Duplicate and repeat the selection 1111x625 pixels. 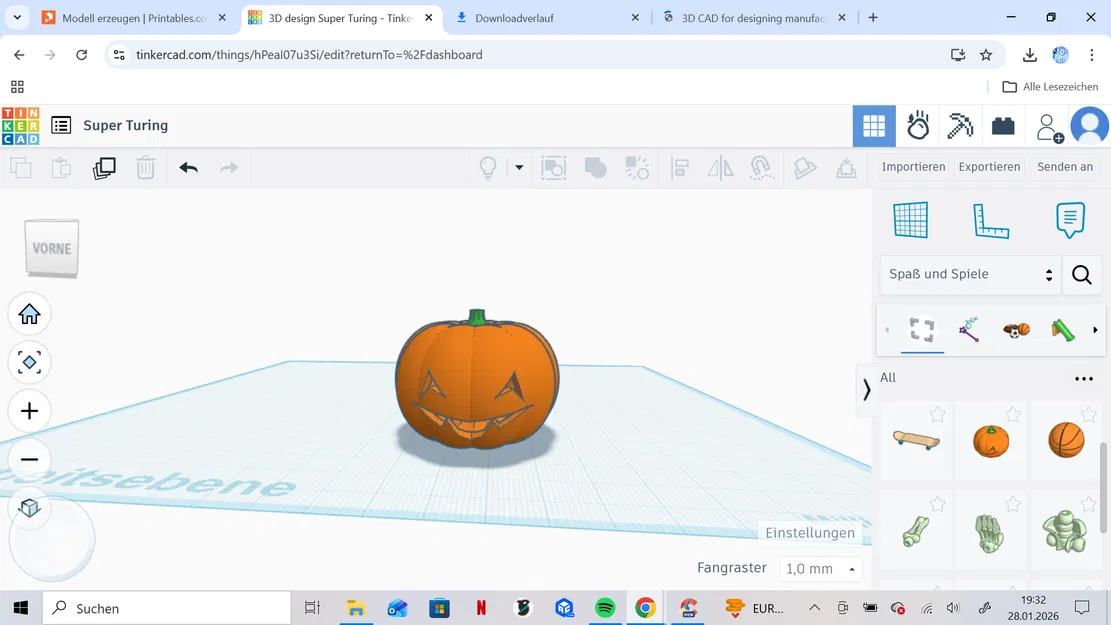point(104,168)
